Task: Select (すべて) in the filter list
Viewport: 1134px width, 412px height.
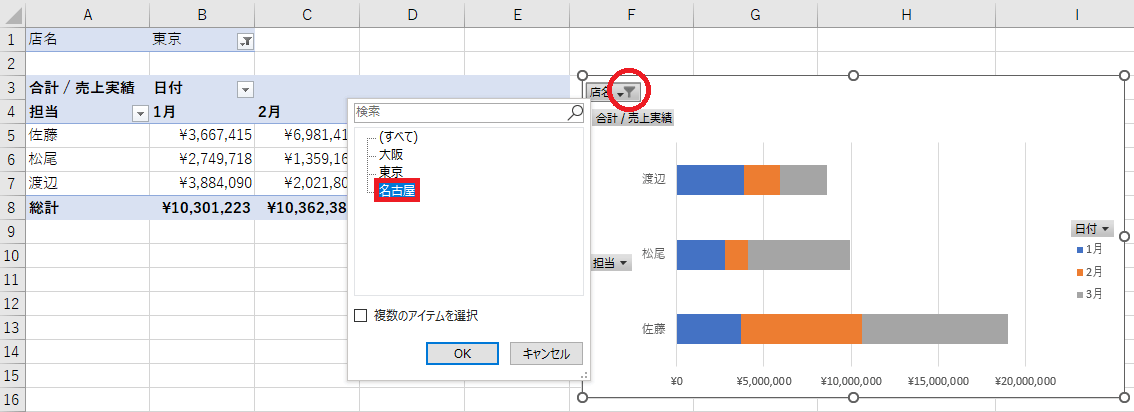Action: tap(397, 137)
